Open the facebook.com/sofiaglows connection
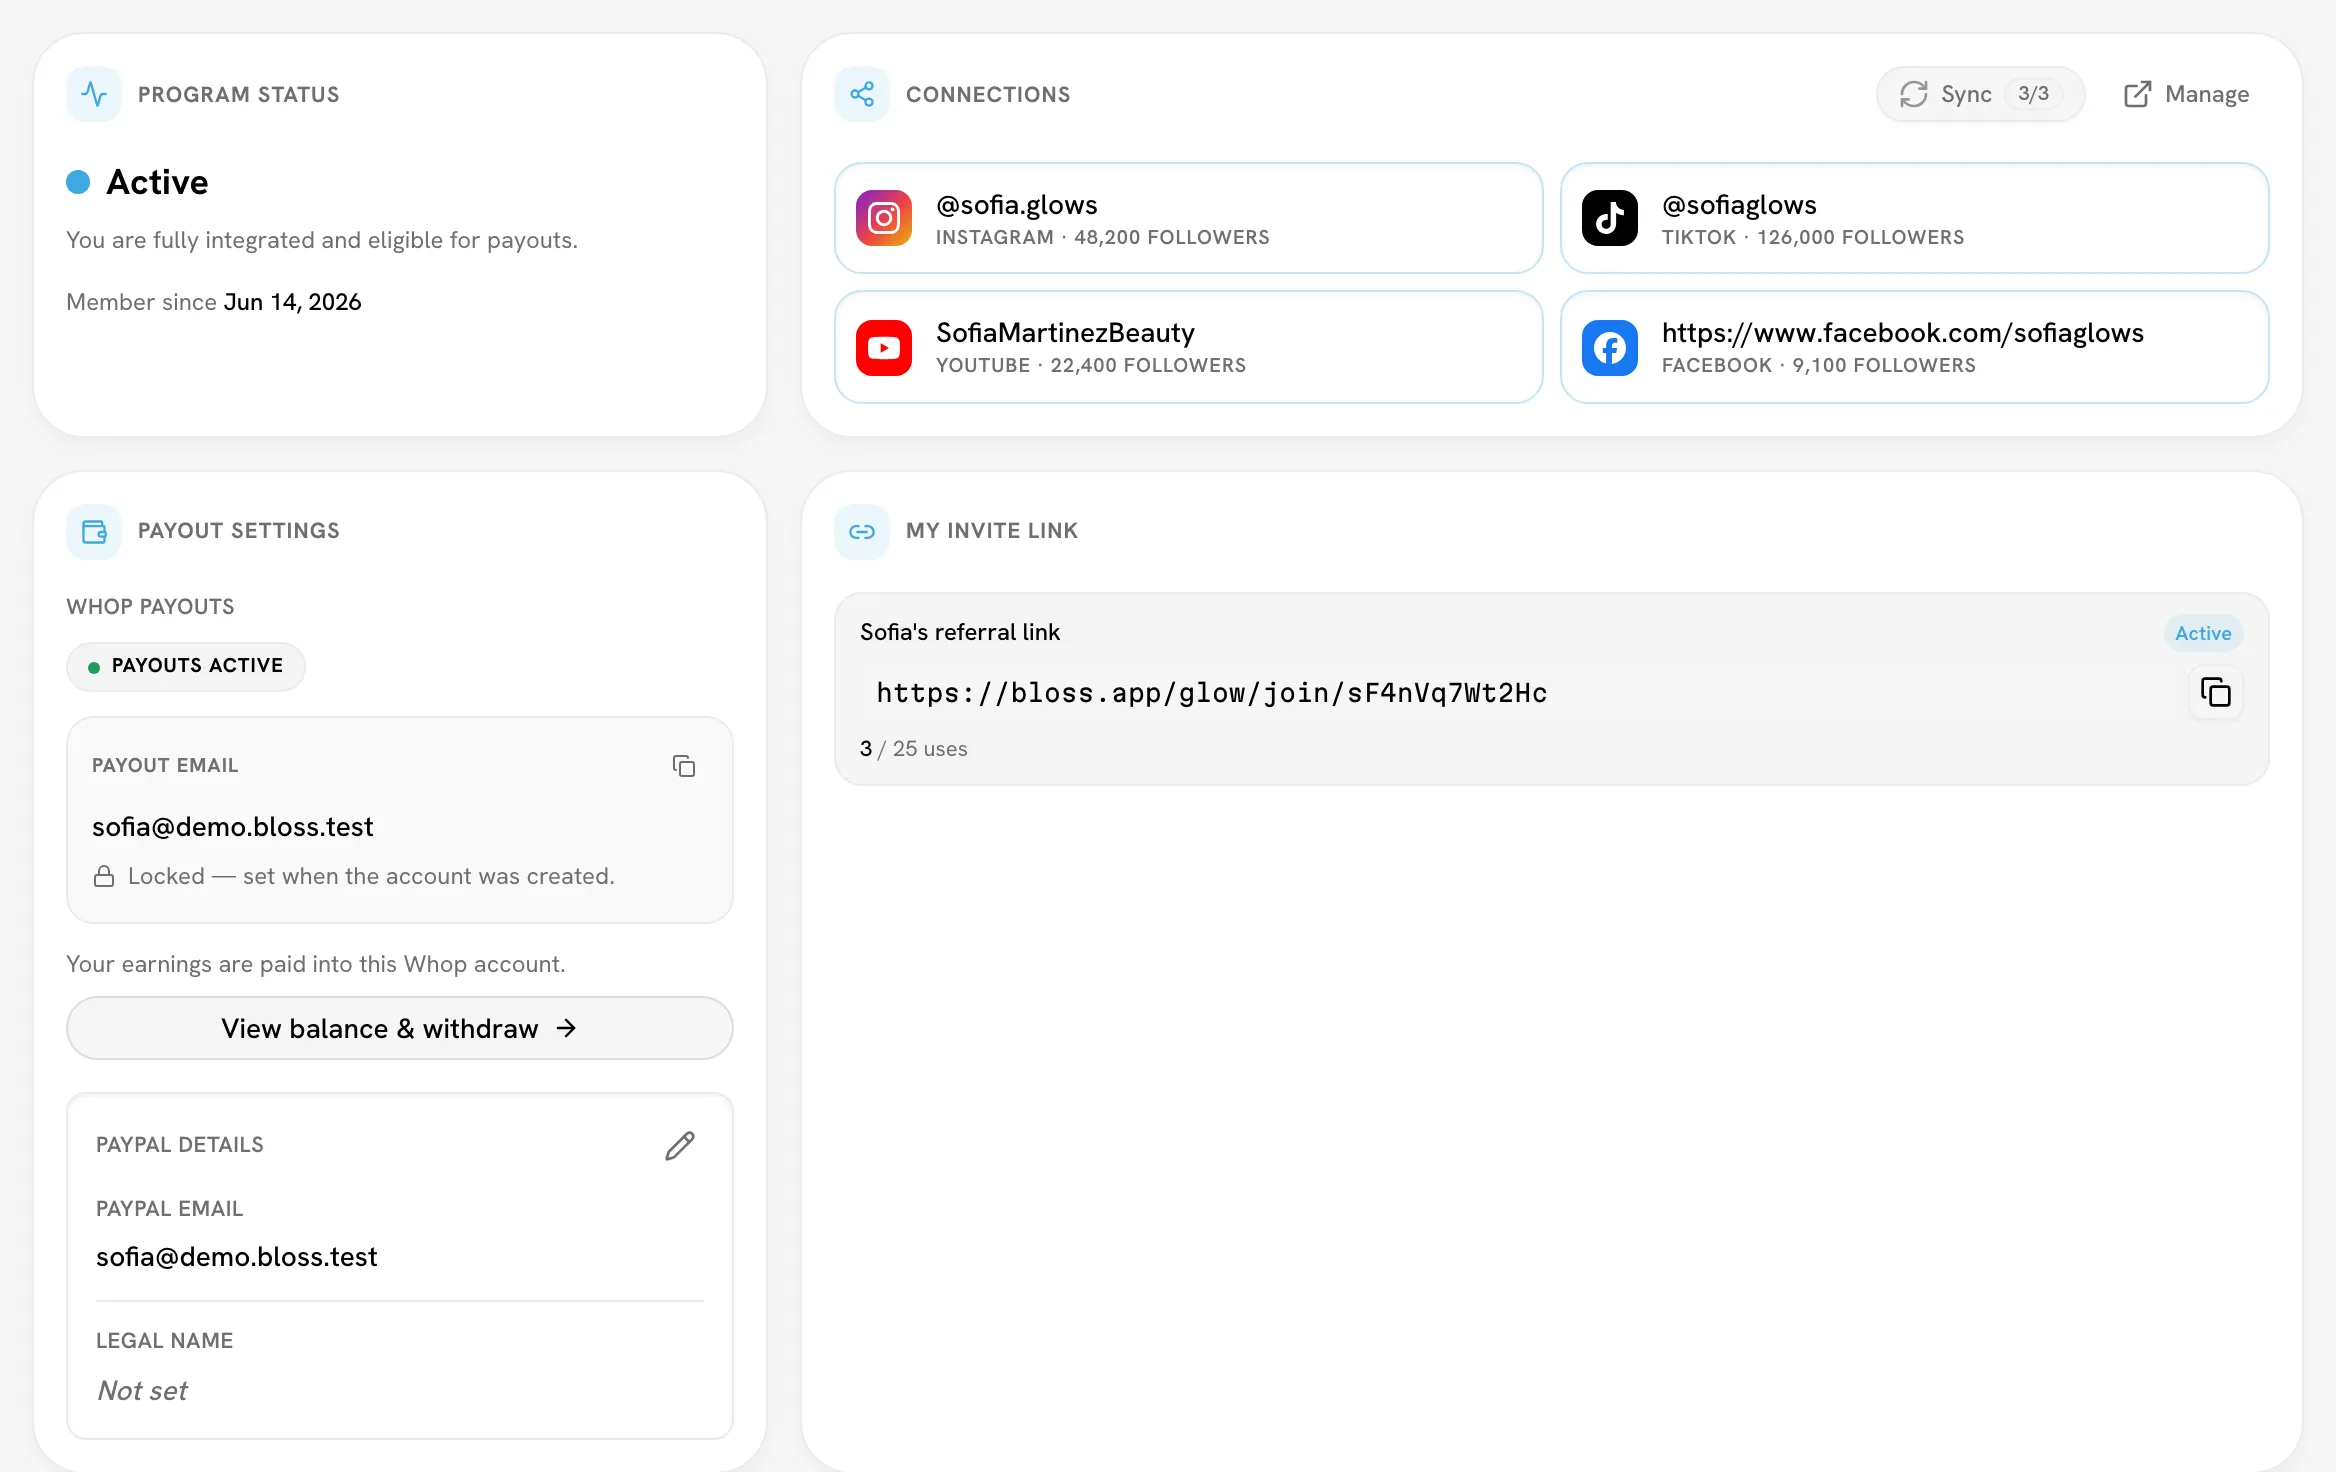This screenshot has height=1472, width=2336. (1915, 347)
